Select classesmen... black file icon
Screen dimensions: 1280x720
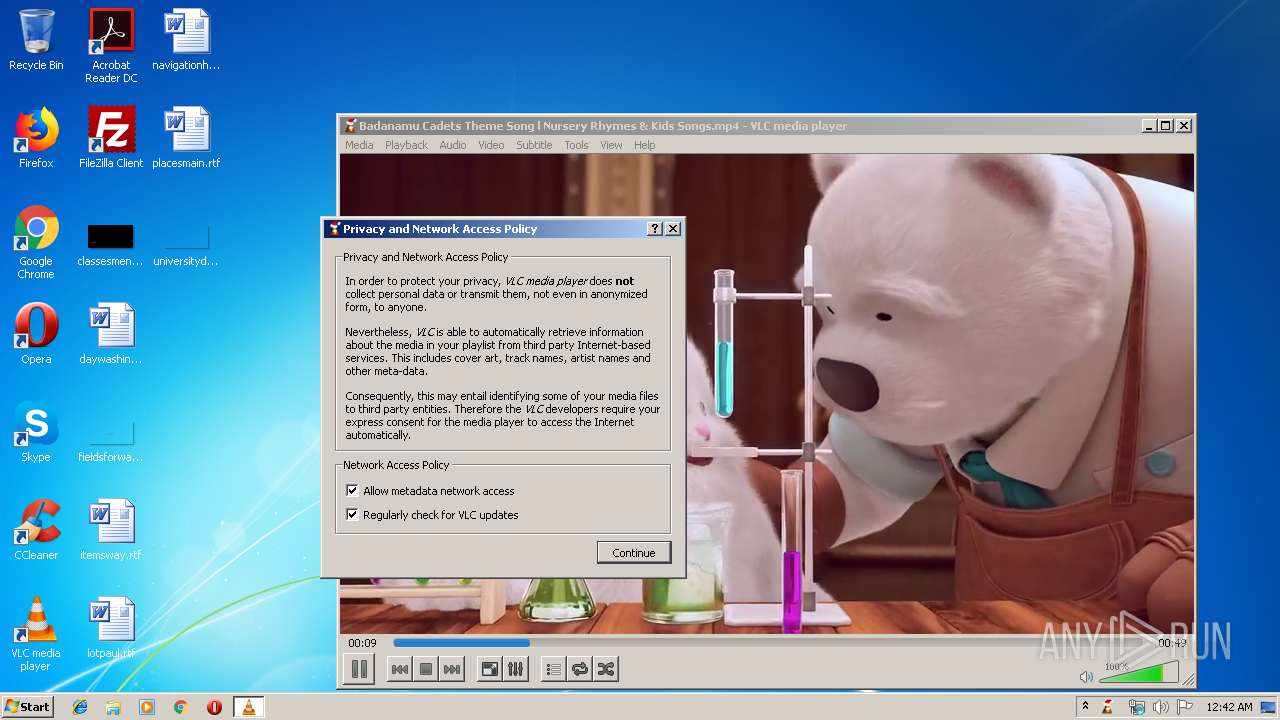[x=110, y=245]
